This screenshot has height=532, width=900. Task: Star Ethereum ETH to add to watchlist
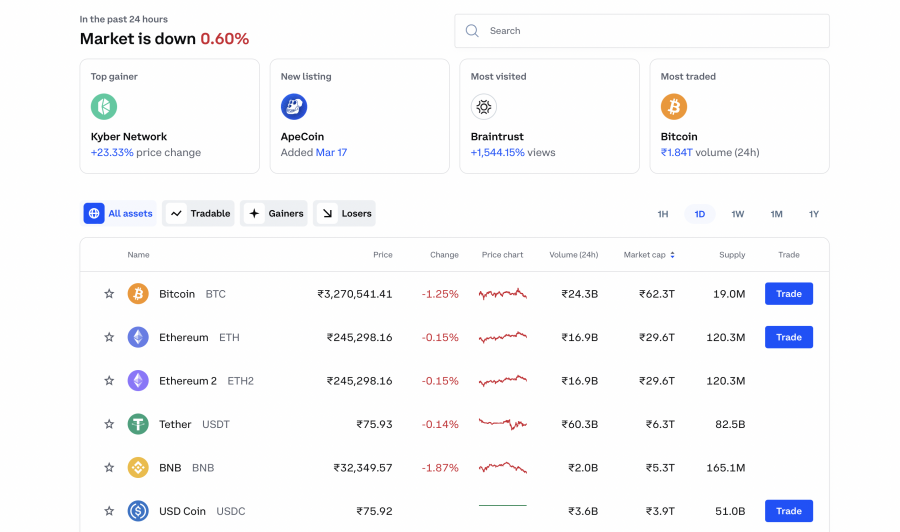109,337
